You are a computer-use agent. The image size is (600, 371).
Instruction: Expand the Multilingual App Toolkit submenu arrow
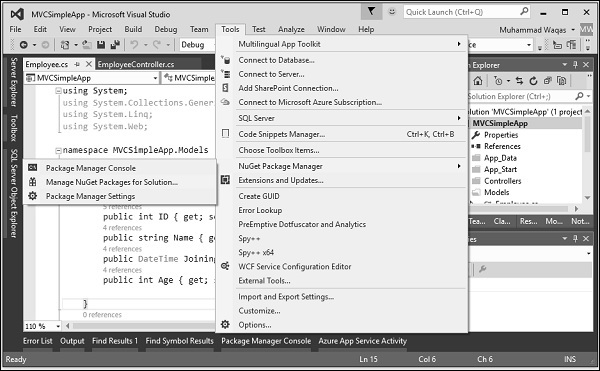point(459,44)
